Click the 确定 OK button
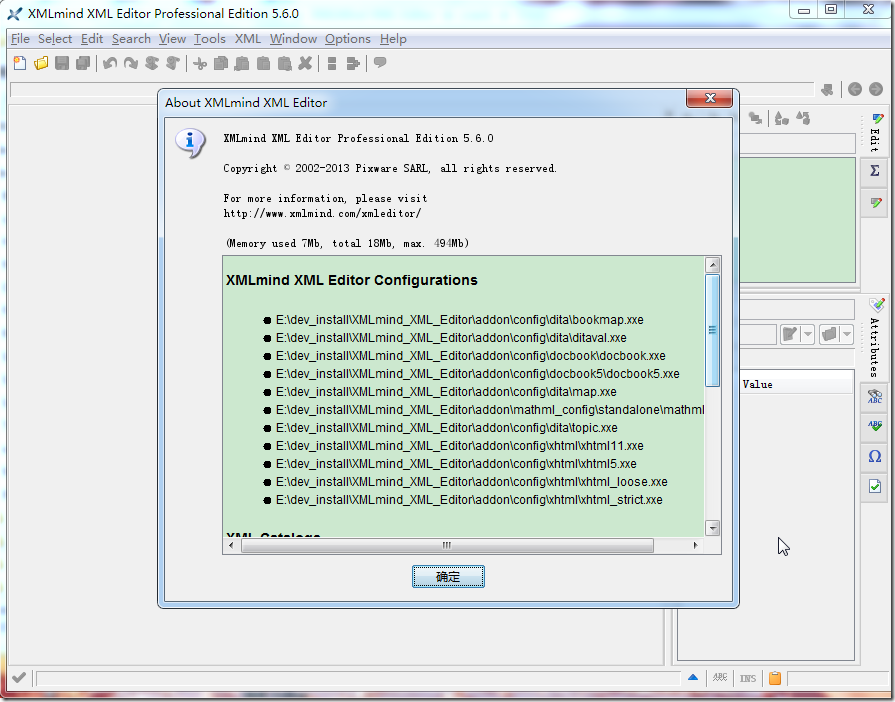895x702 pixels. coord(448,576)
